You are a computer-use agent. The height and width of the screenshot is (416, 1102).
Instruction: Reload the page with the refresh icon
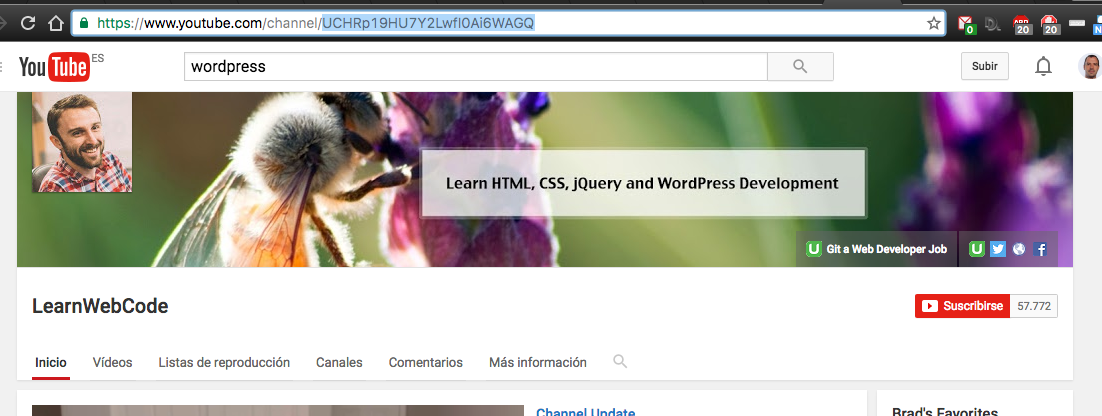[x=28, y=22]
